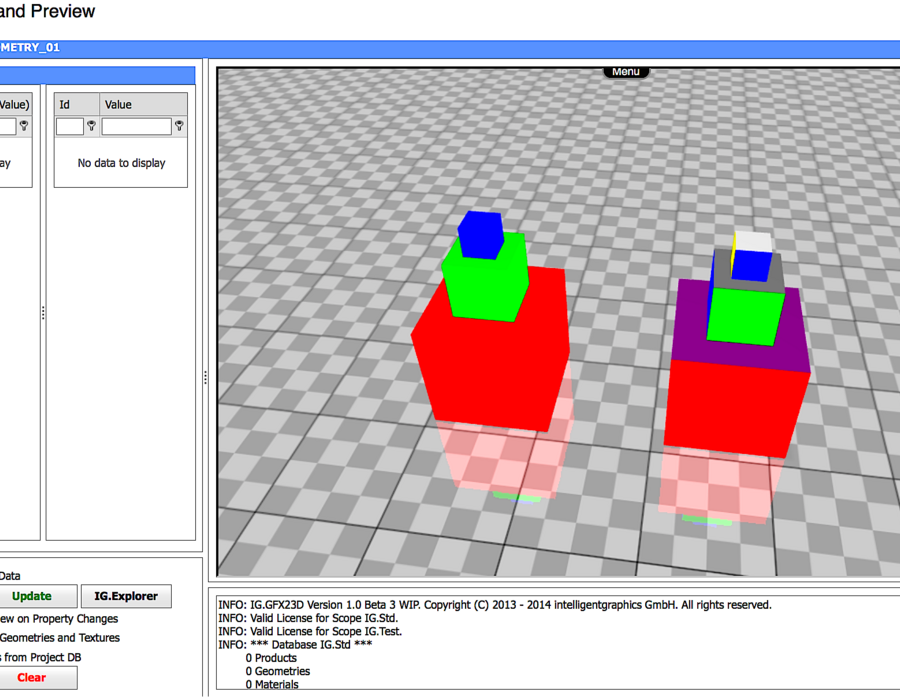
Task: Sort by the Value column header next to Id
Action: [143, 104]
